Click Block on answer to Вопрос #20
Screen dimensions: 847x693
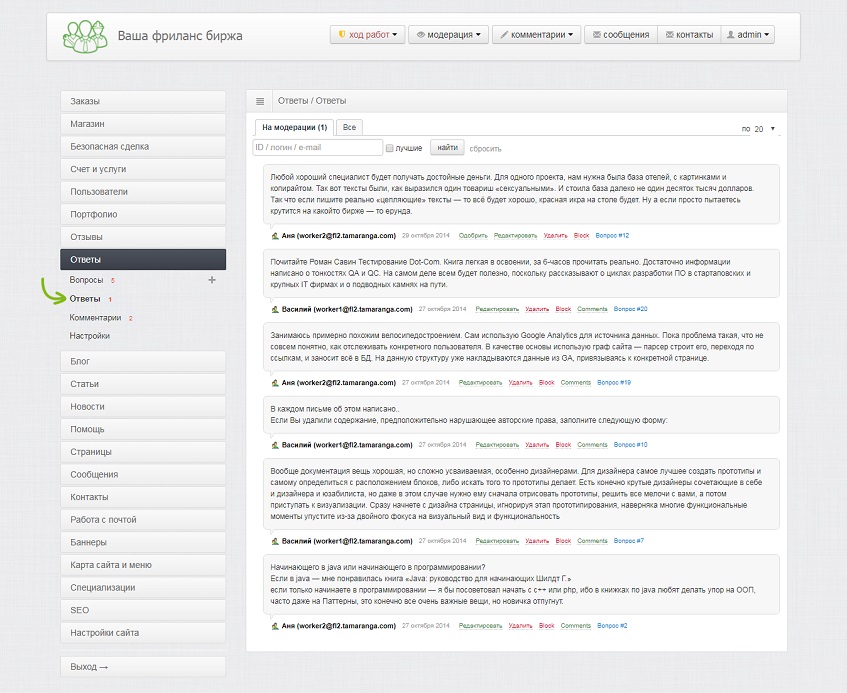[563, 310]
